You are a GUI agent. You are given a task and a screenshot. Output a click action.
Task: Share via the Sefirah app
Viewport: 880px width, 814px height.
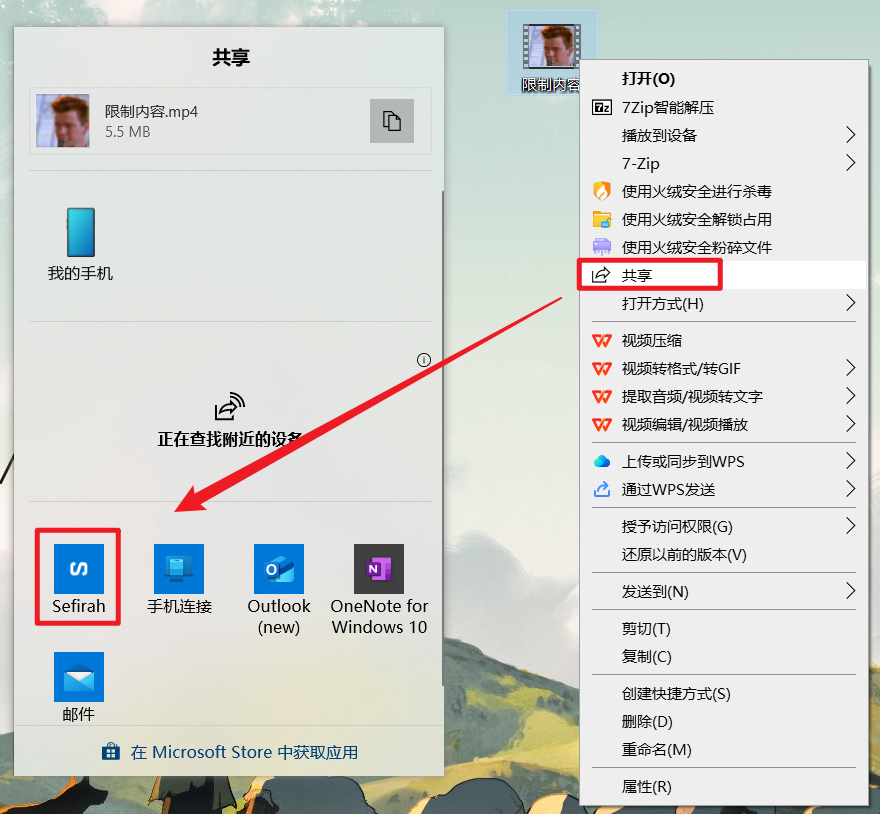[x=79, y=579]
